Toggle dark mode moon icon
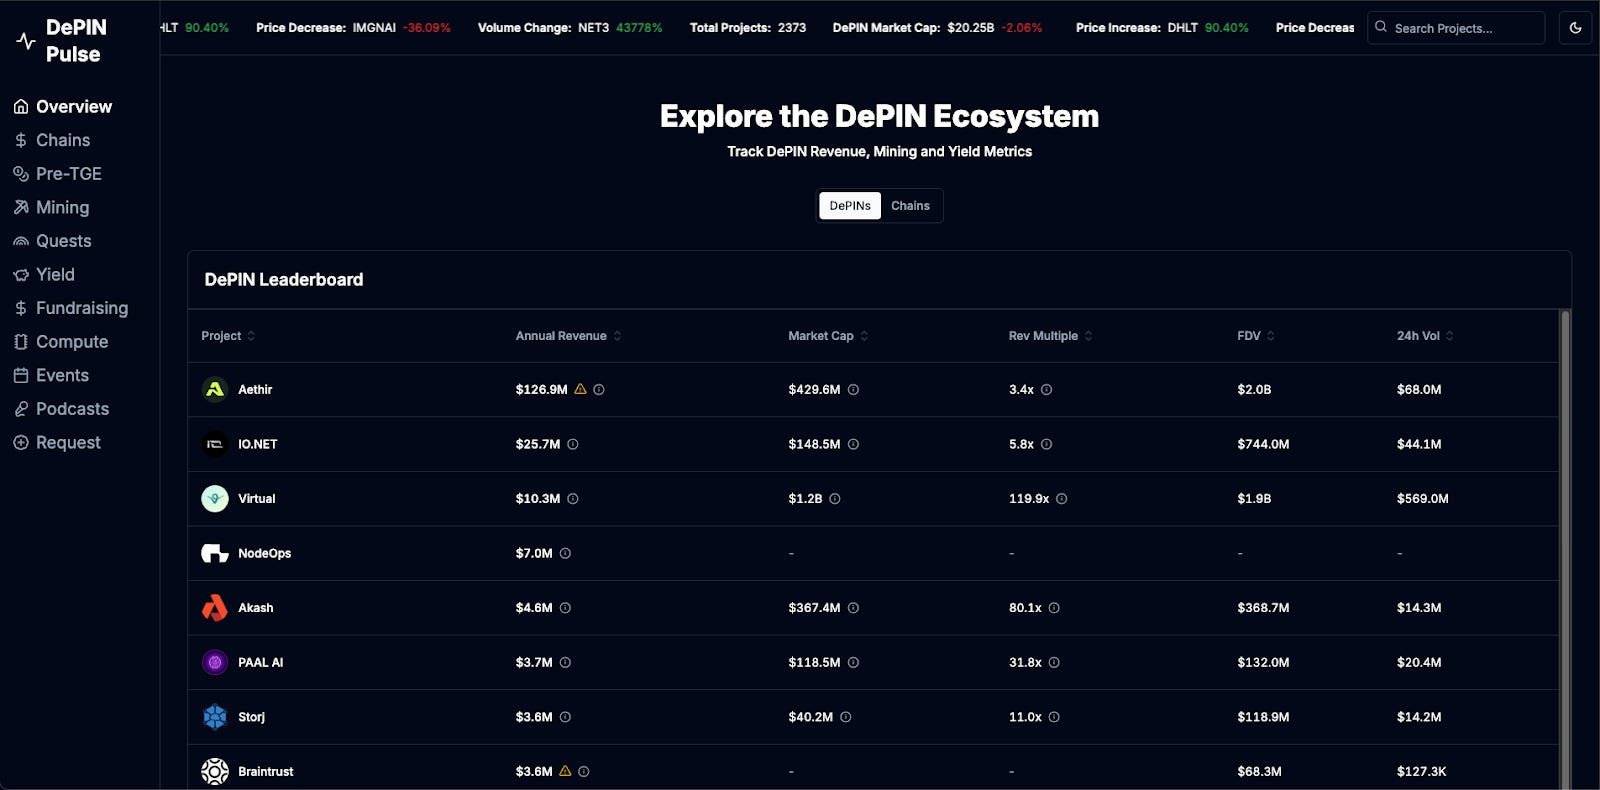This screenshot has height=790, width=1600. [x=1575, y=28]
